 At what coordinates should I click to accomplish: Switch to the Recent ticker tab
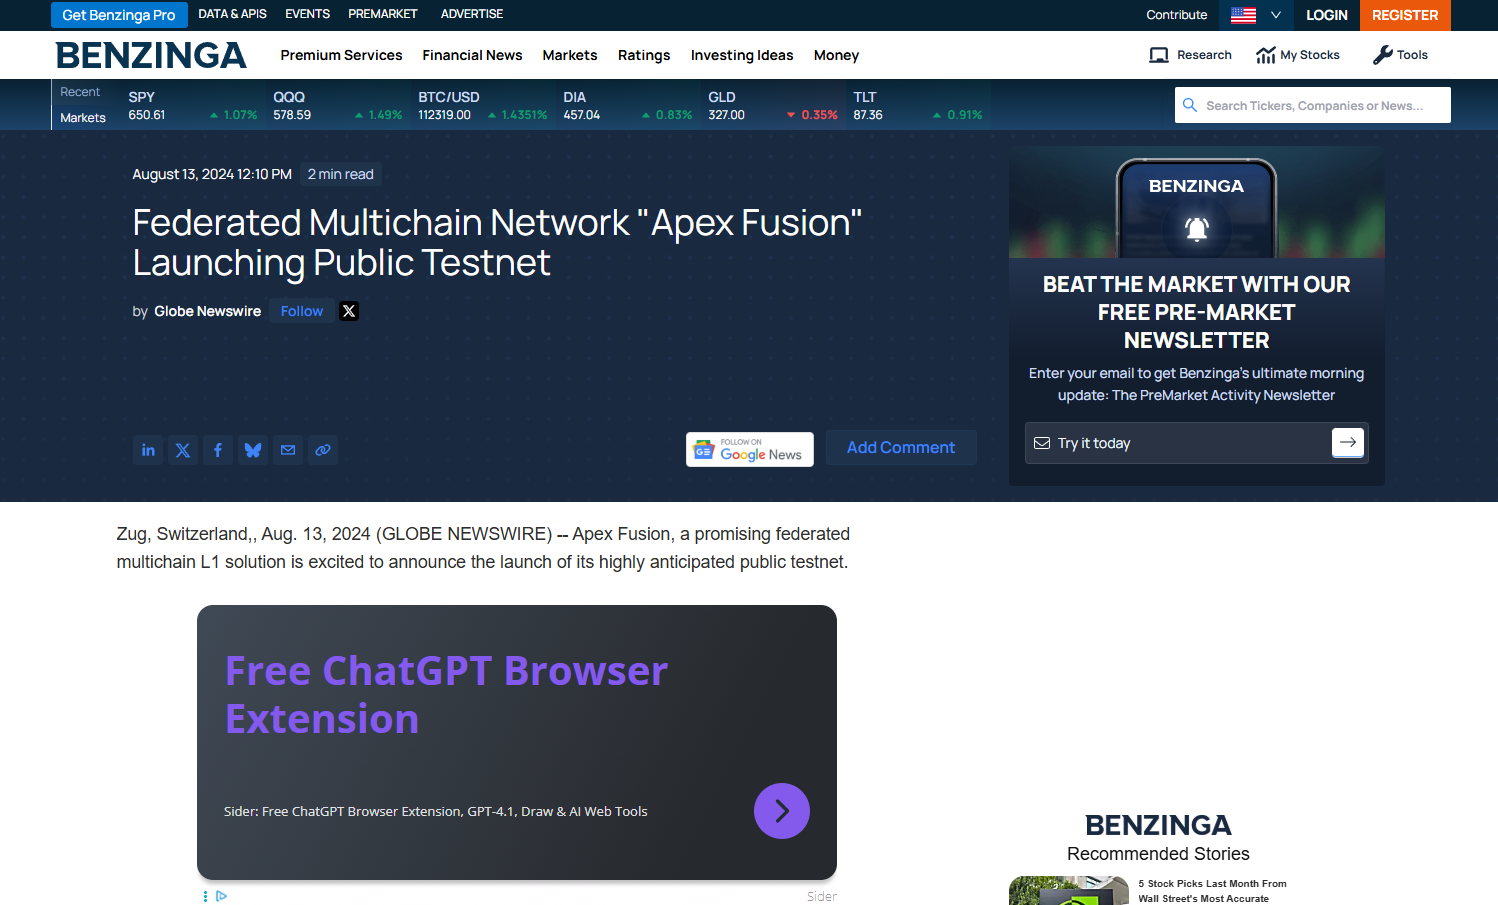pyautogui.click(x=80, y=92)
